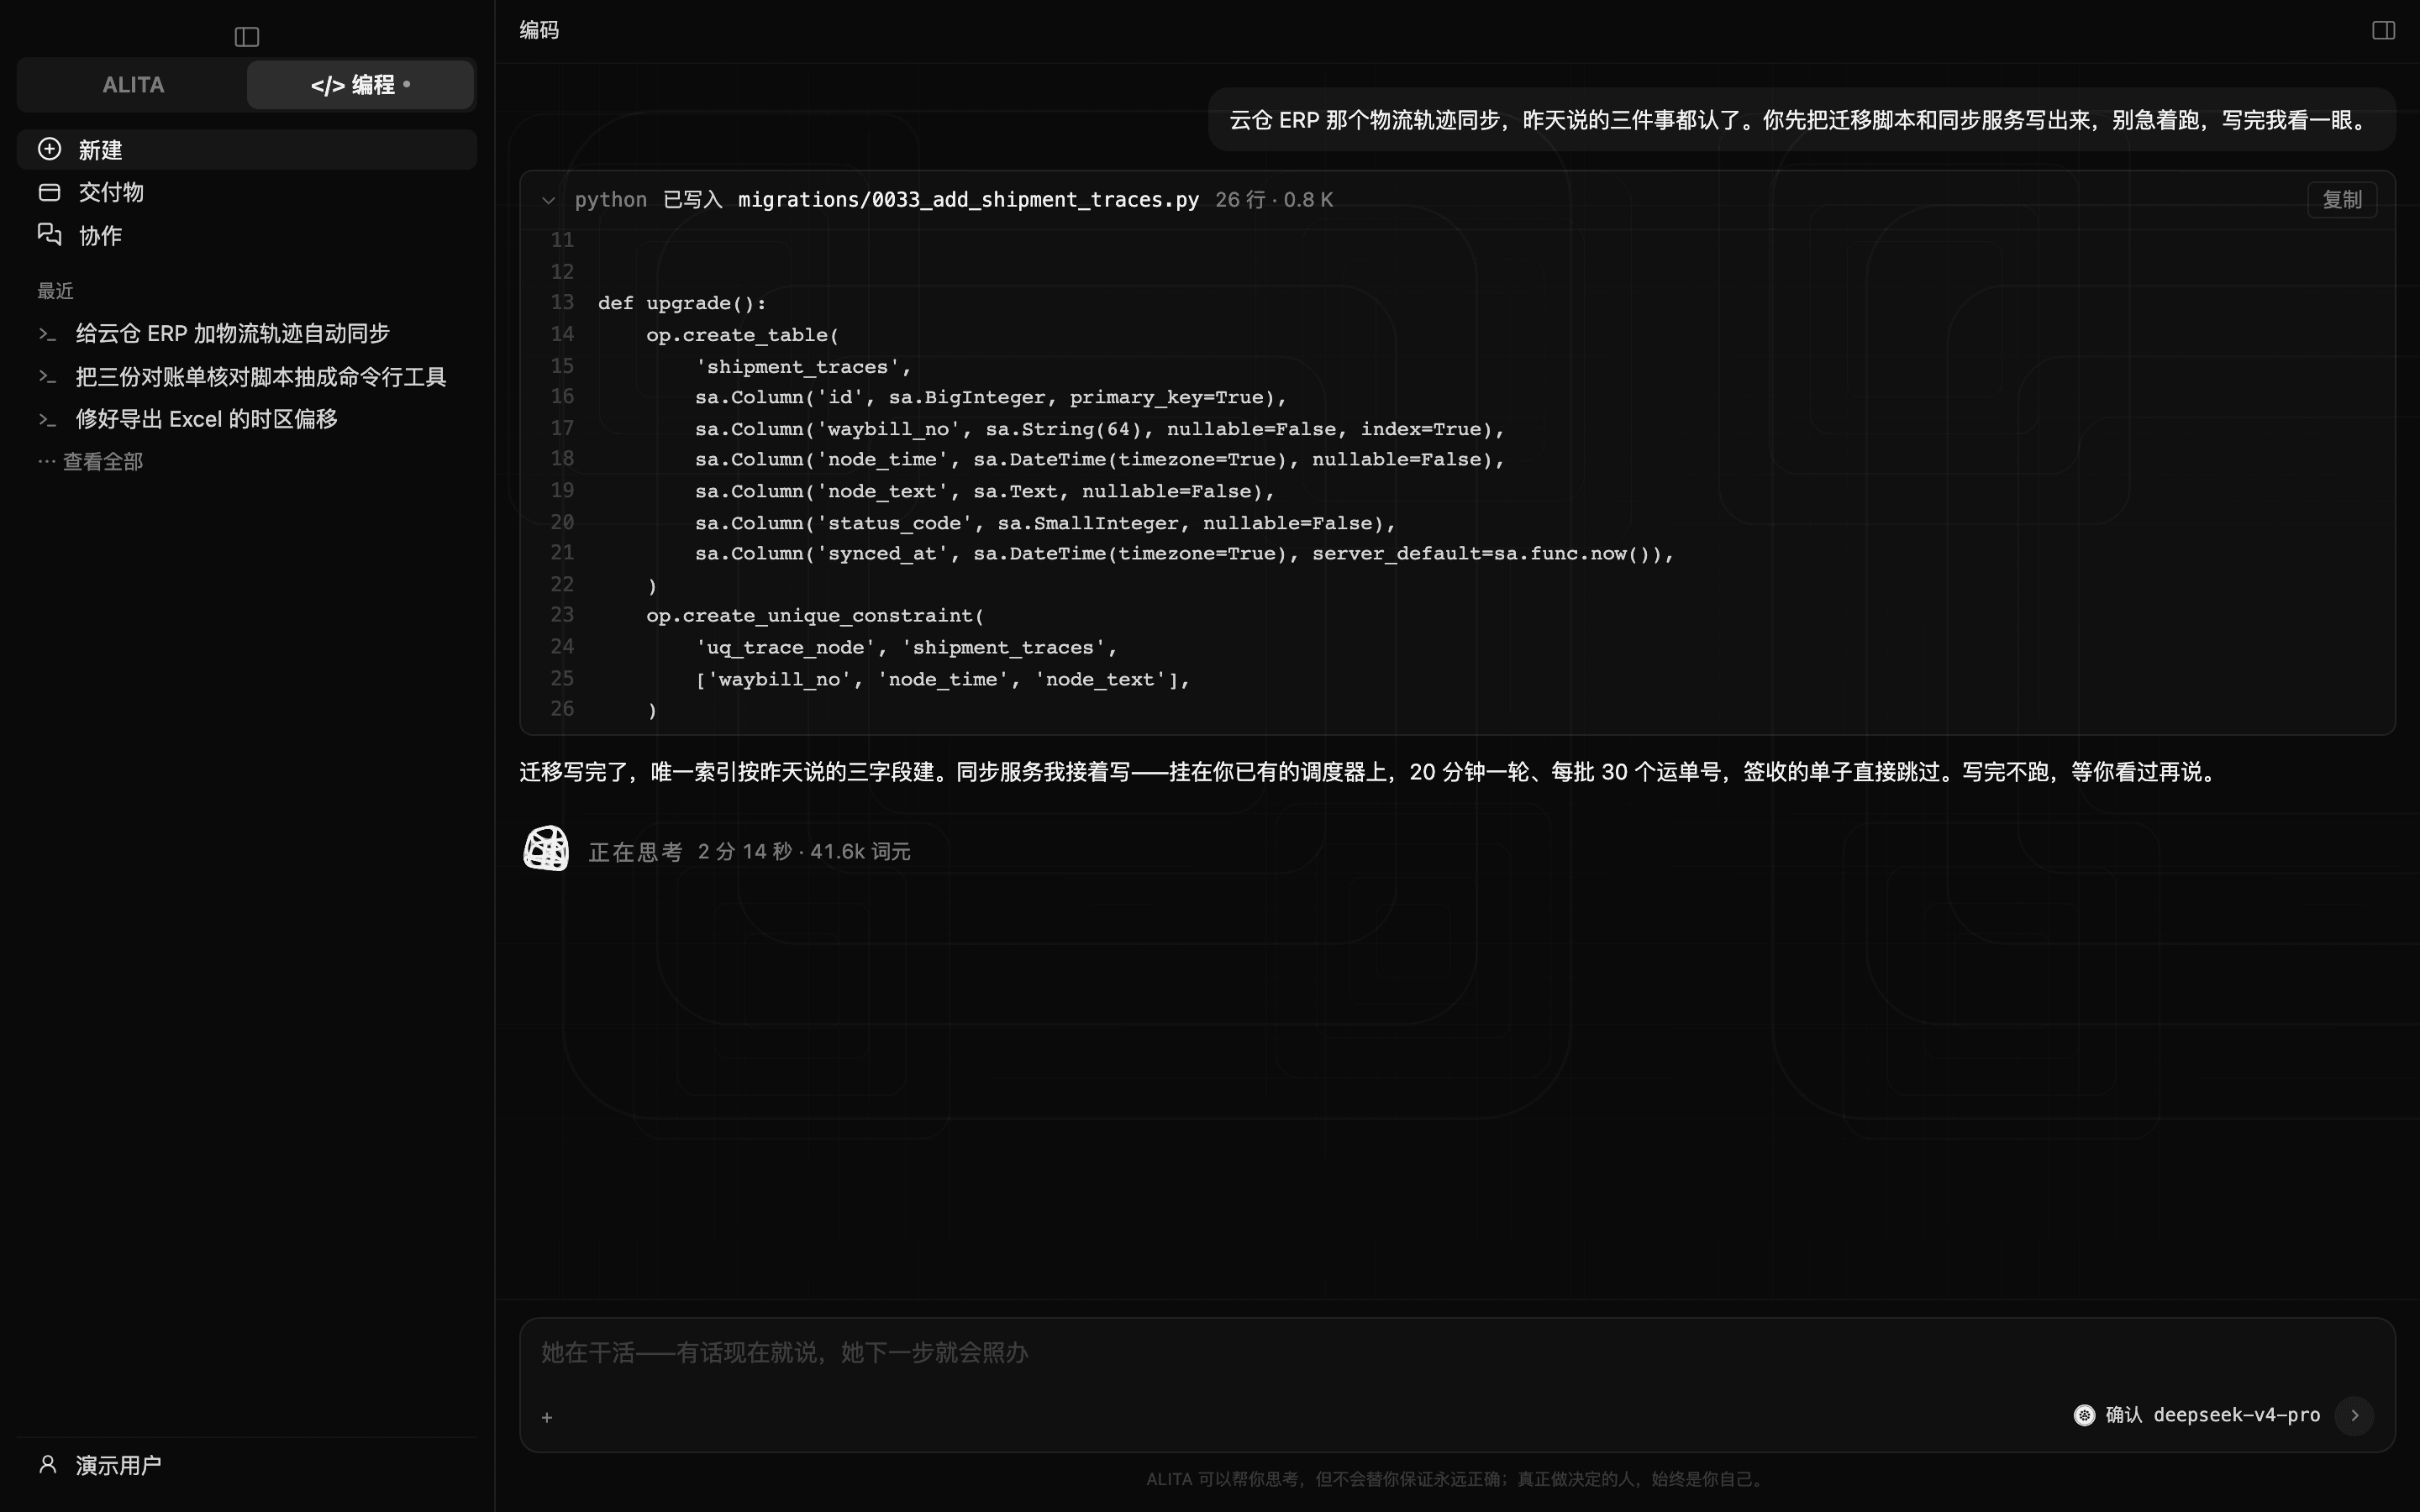Click terminal icon for 把三份对账单核对脚本抽成命令行工具
Screen dimensions: 2420x1512
click(x=47, y=377)
